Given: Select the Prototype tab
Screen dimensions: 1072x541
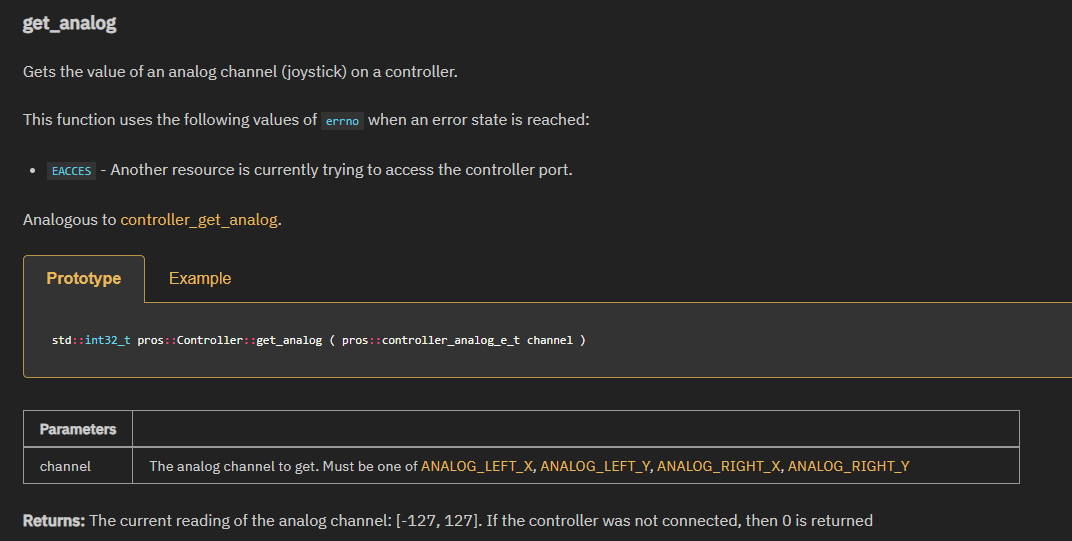Looking at the screenshot, I should coord(84,278).
